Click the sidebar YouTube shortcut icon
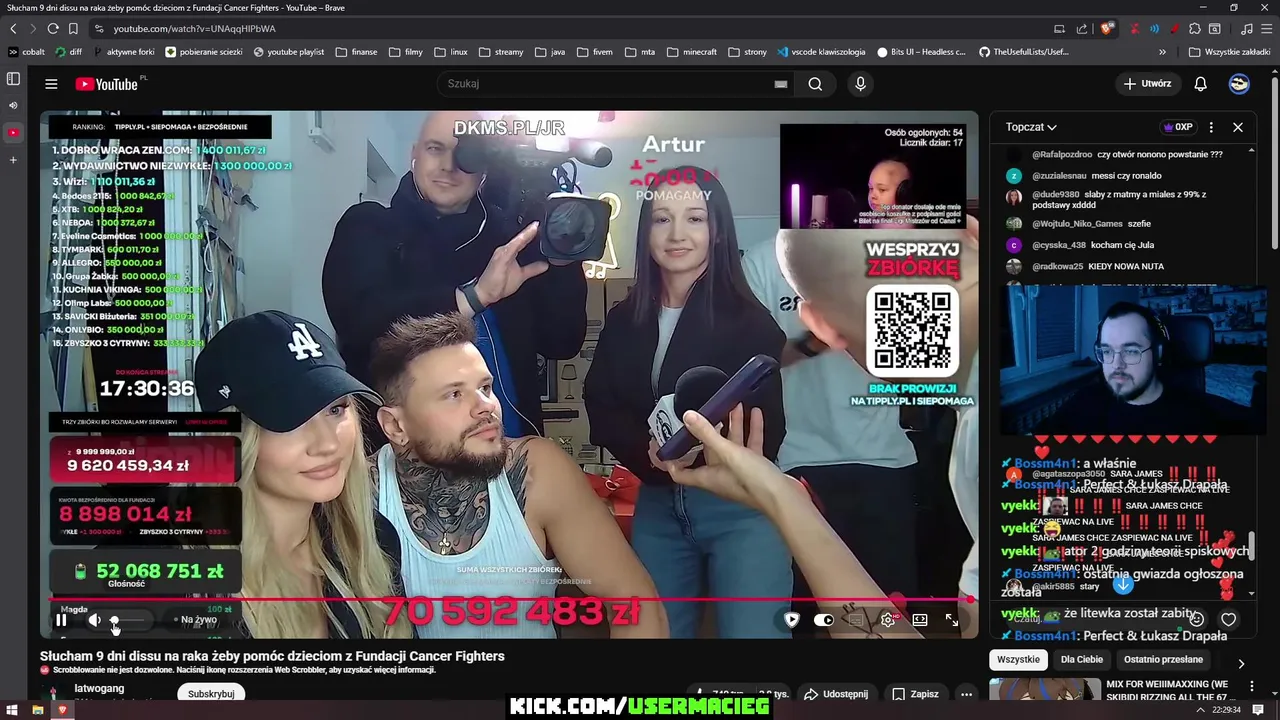Screen dimensions: 1280x720 point(13,132)
